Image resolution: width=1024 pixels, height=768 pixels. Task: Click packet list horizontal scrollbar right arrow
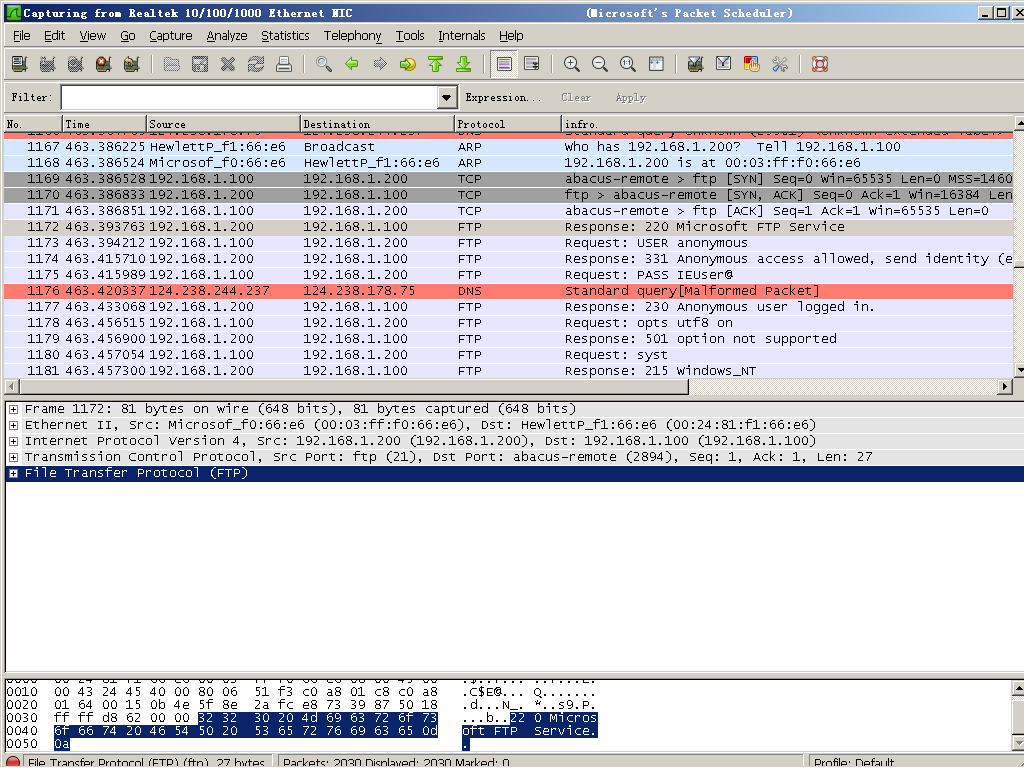pos(1006,387)
